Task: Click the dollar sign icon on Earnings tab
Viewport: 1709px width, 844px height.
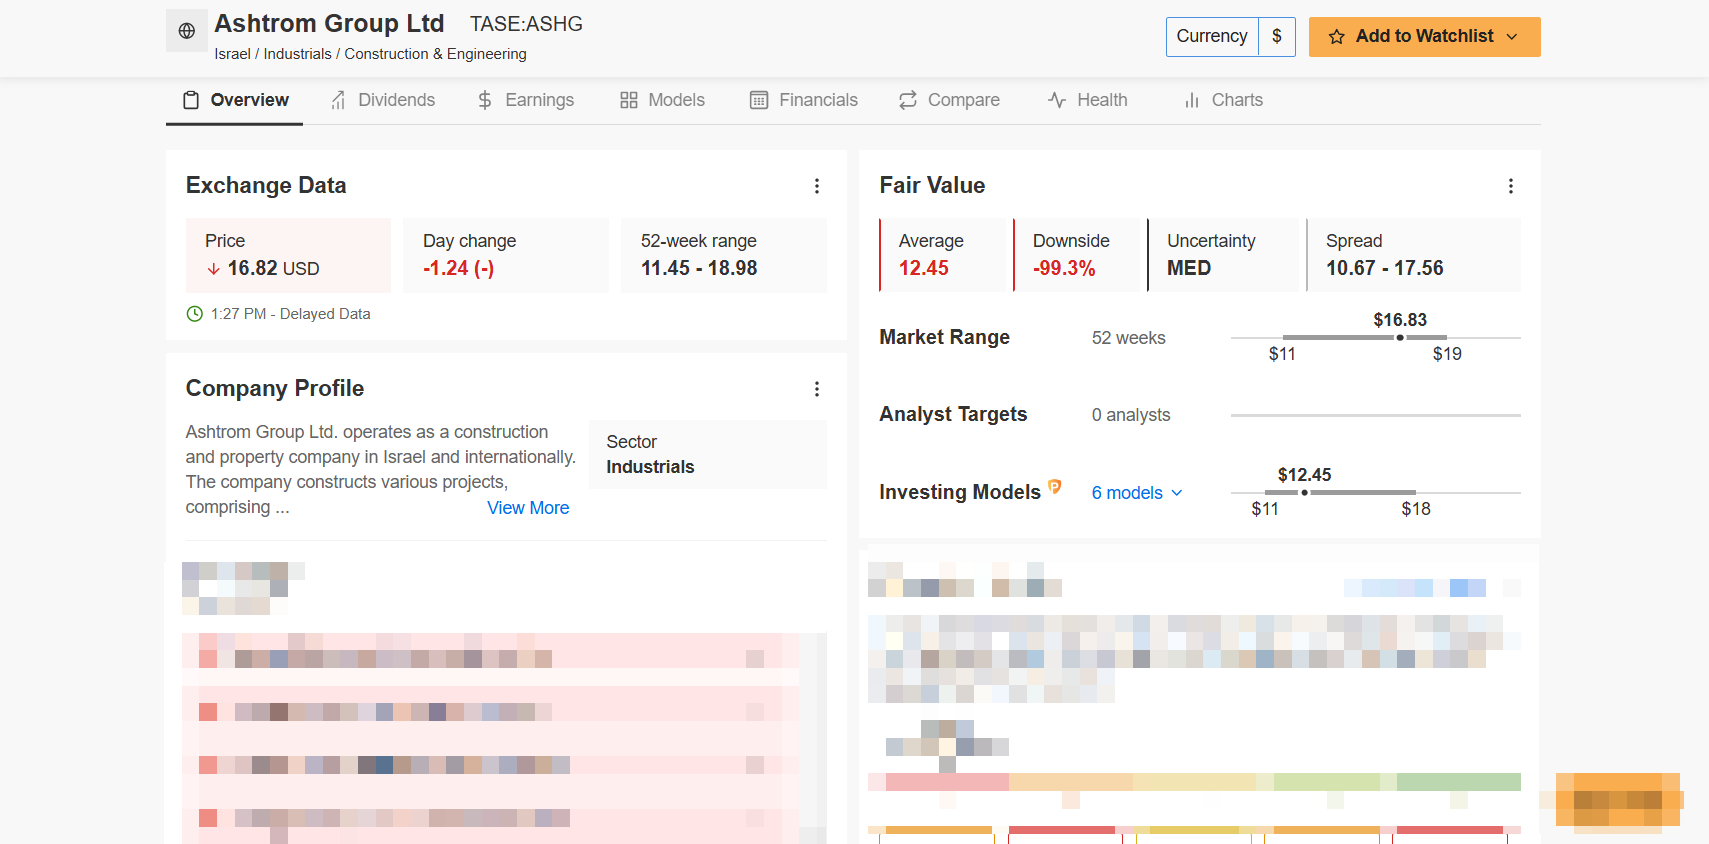Action: tap(485, 100)
